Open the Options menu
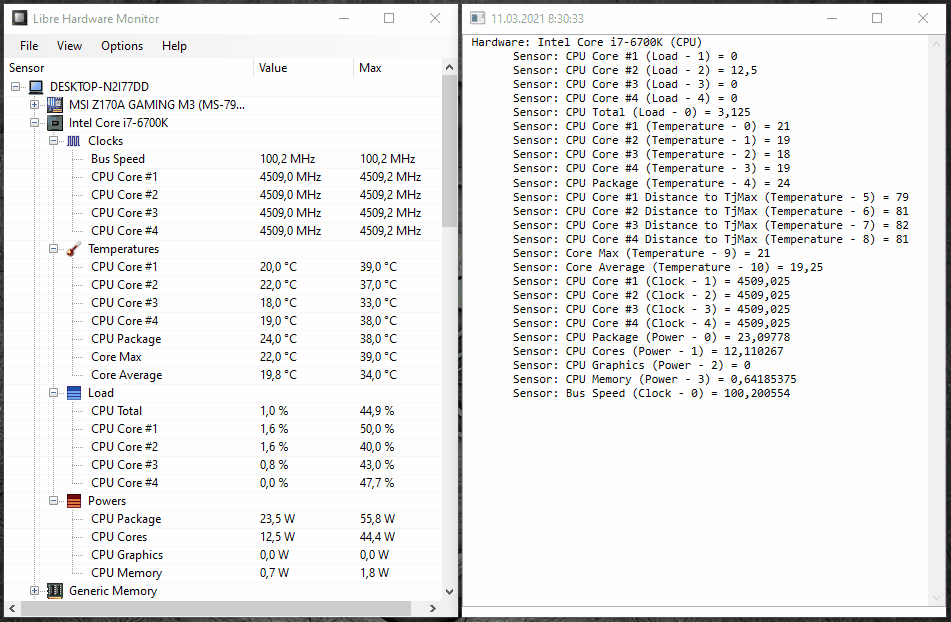The image size is (951, 622). (x=121, y=45)
